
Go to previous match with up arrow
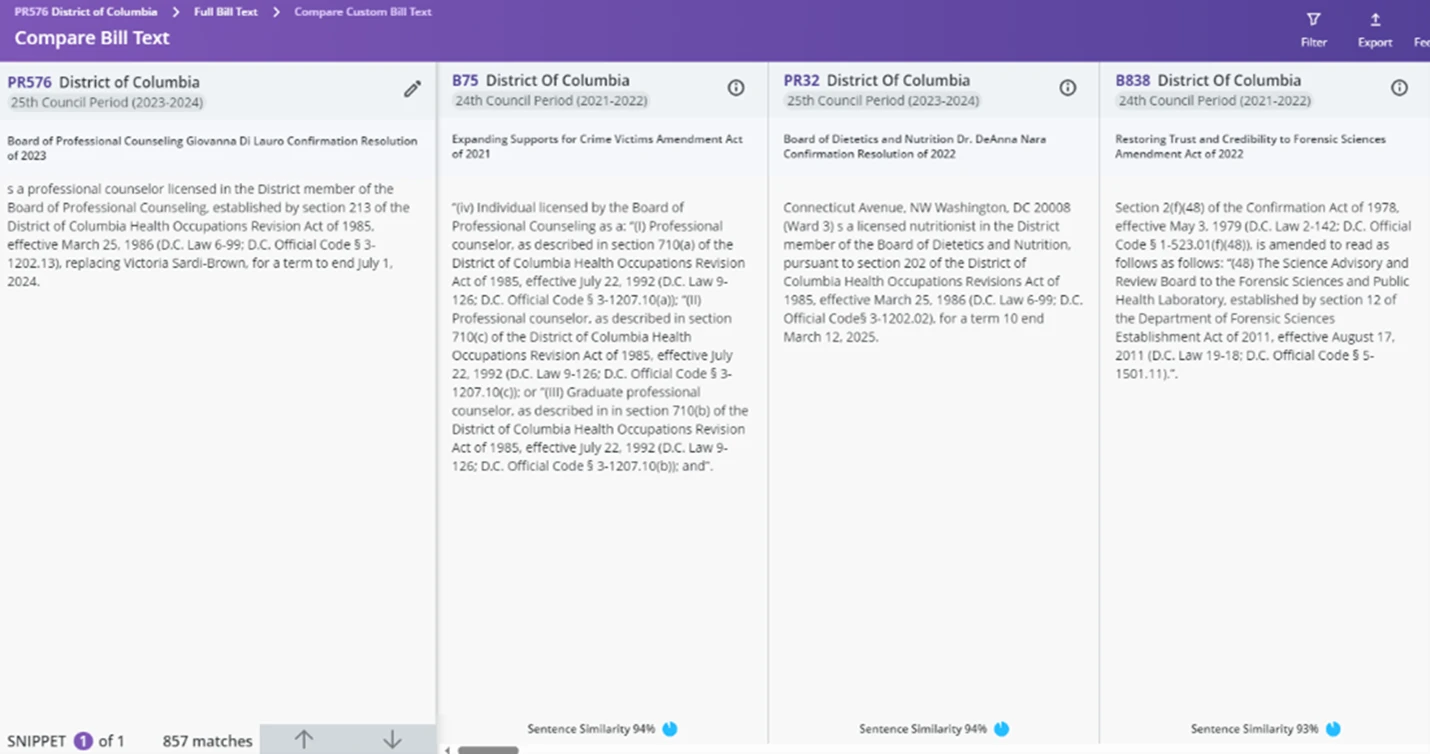coord(304,739)
